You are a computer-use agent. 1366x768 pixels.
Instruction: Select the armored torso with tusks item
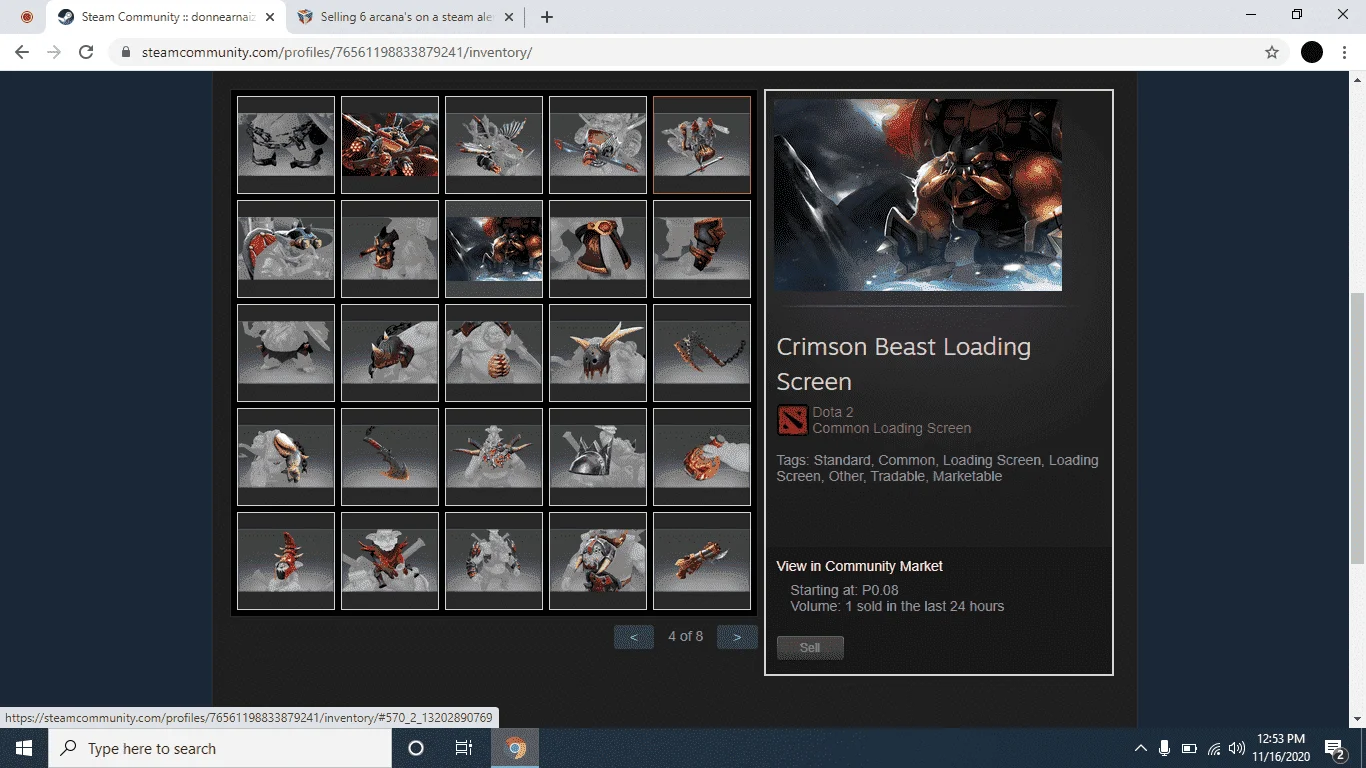click(598, 561)
